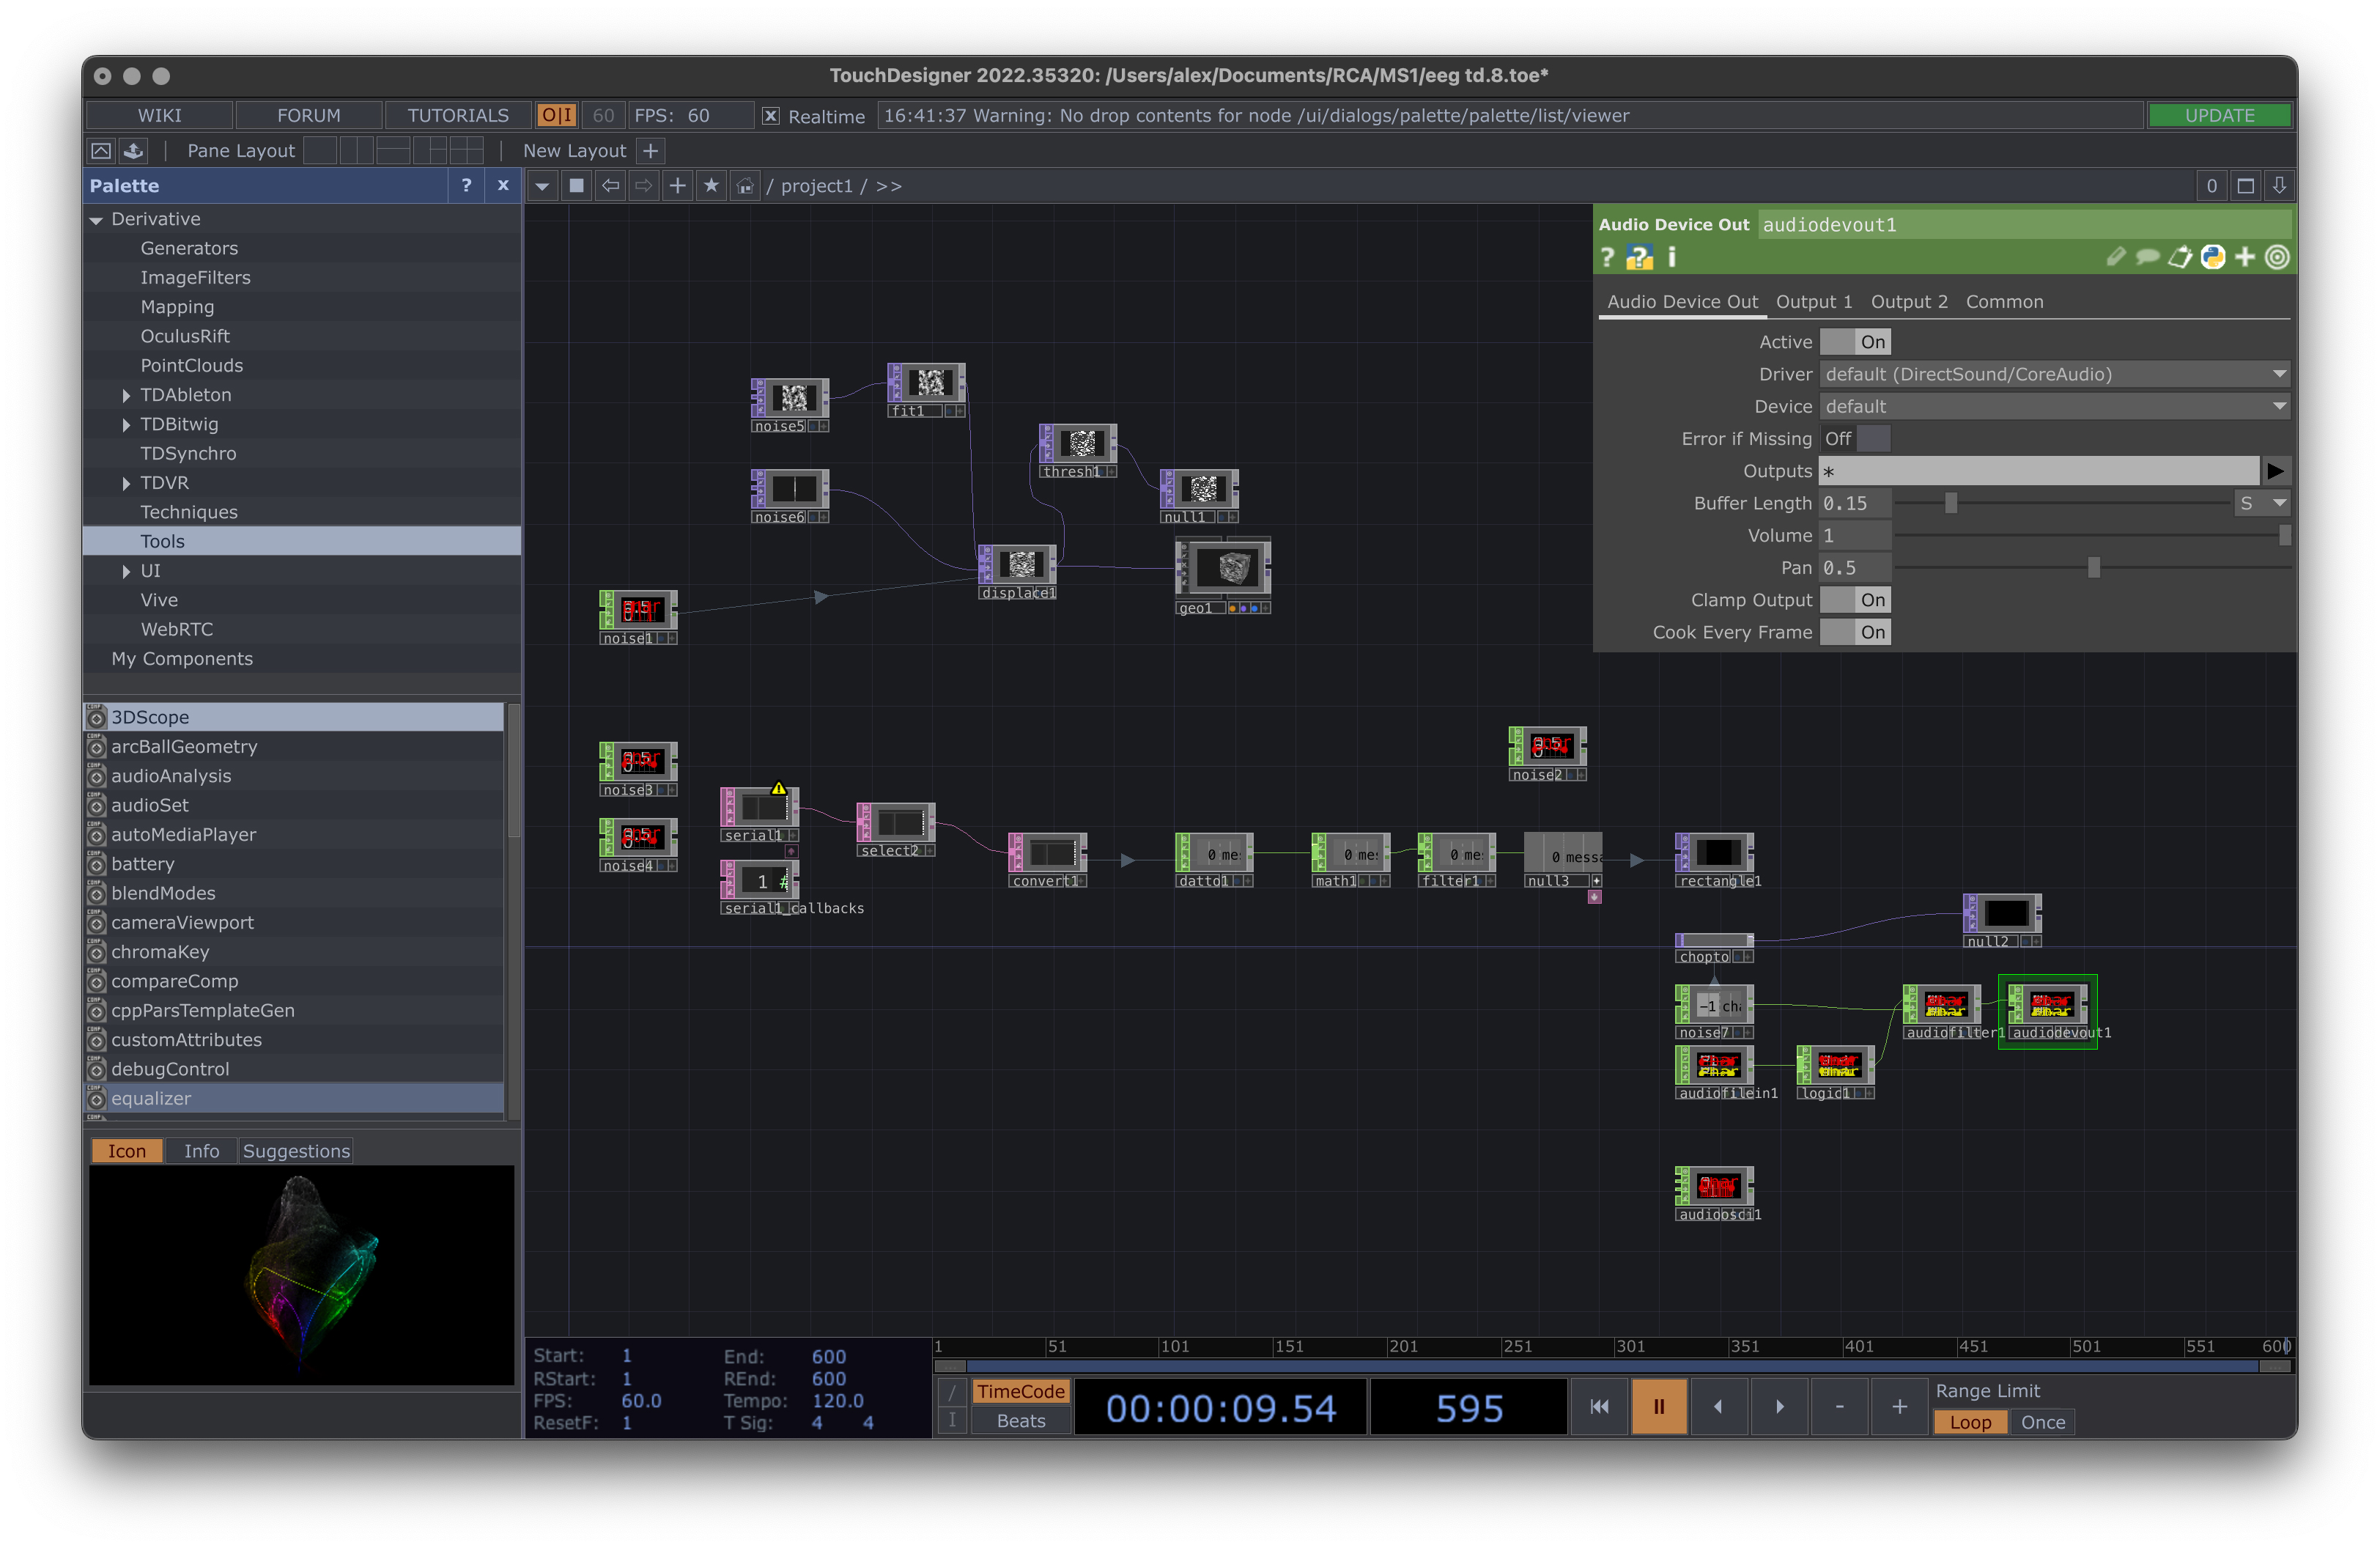
Task: Uncheck the Realtime checkbox
Action: click(x=770, y=116)
